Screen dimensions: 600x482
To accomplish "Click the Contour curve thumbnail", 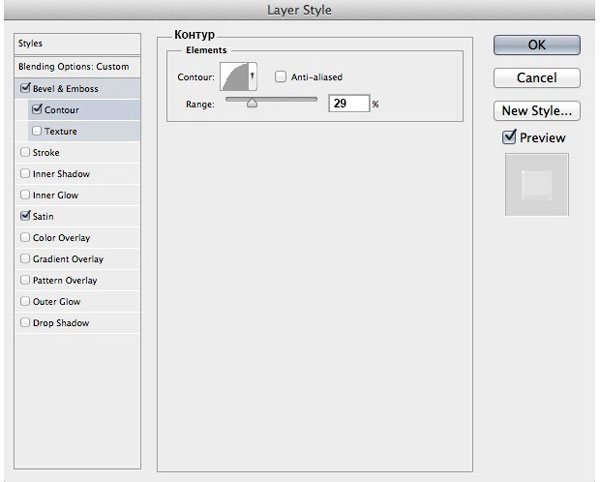I will pos(234,77).
